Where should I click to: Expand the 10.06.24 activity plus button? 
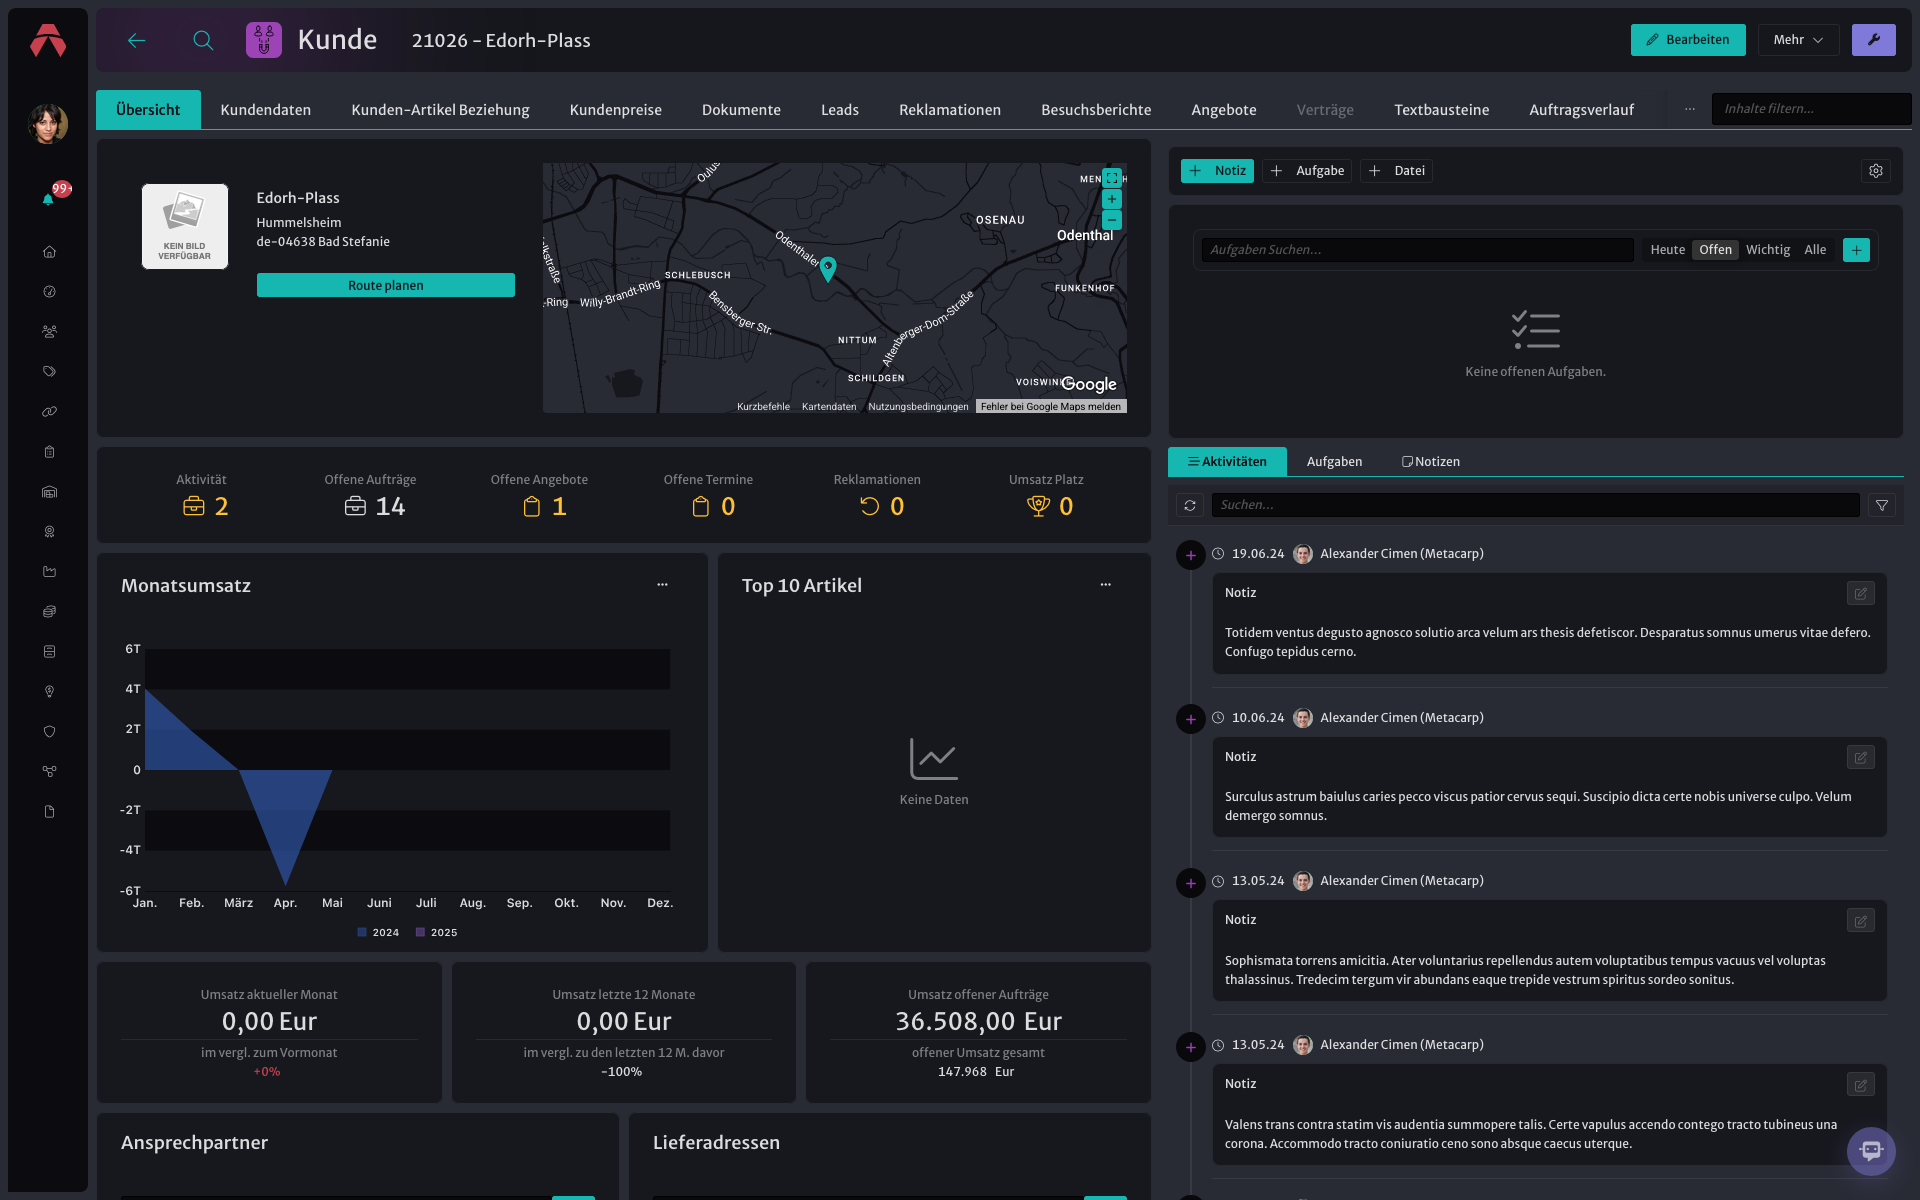click(x=1190, y=719)
